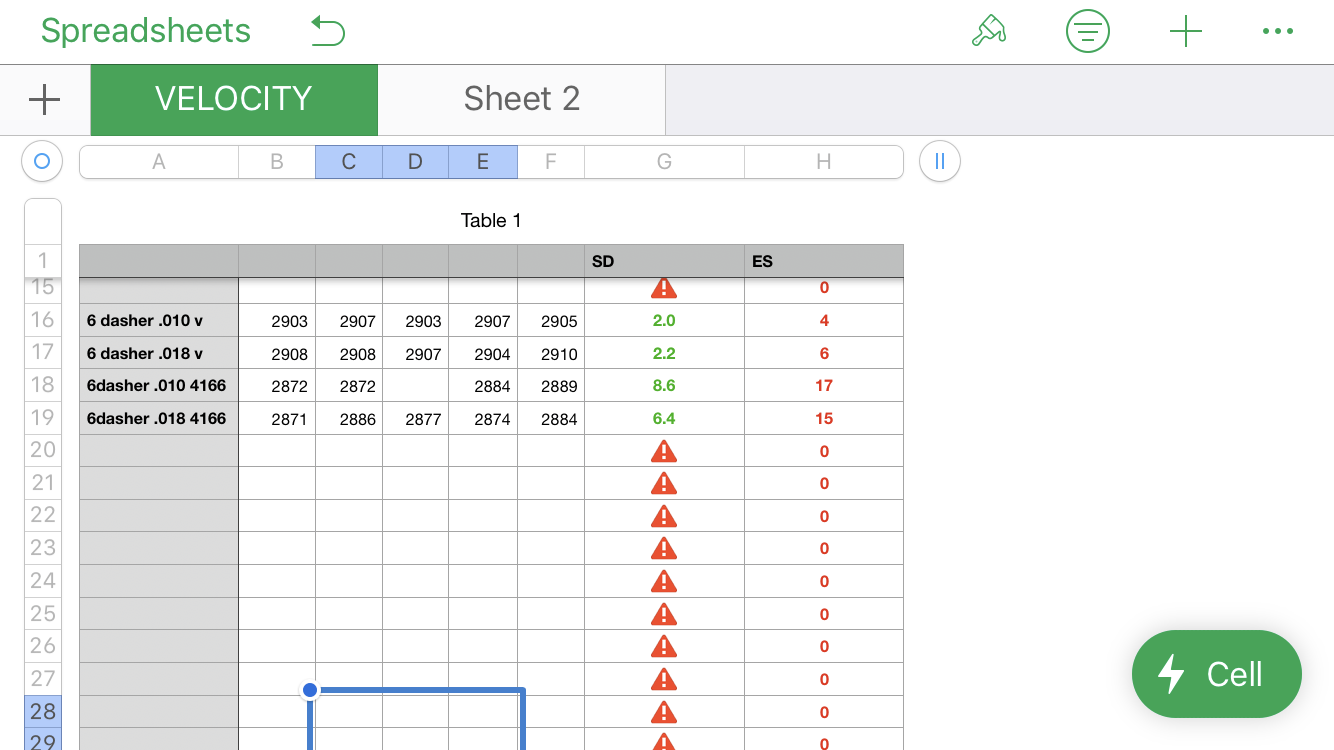Switch to the Sheet 2 tab

tap(521, 99)
